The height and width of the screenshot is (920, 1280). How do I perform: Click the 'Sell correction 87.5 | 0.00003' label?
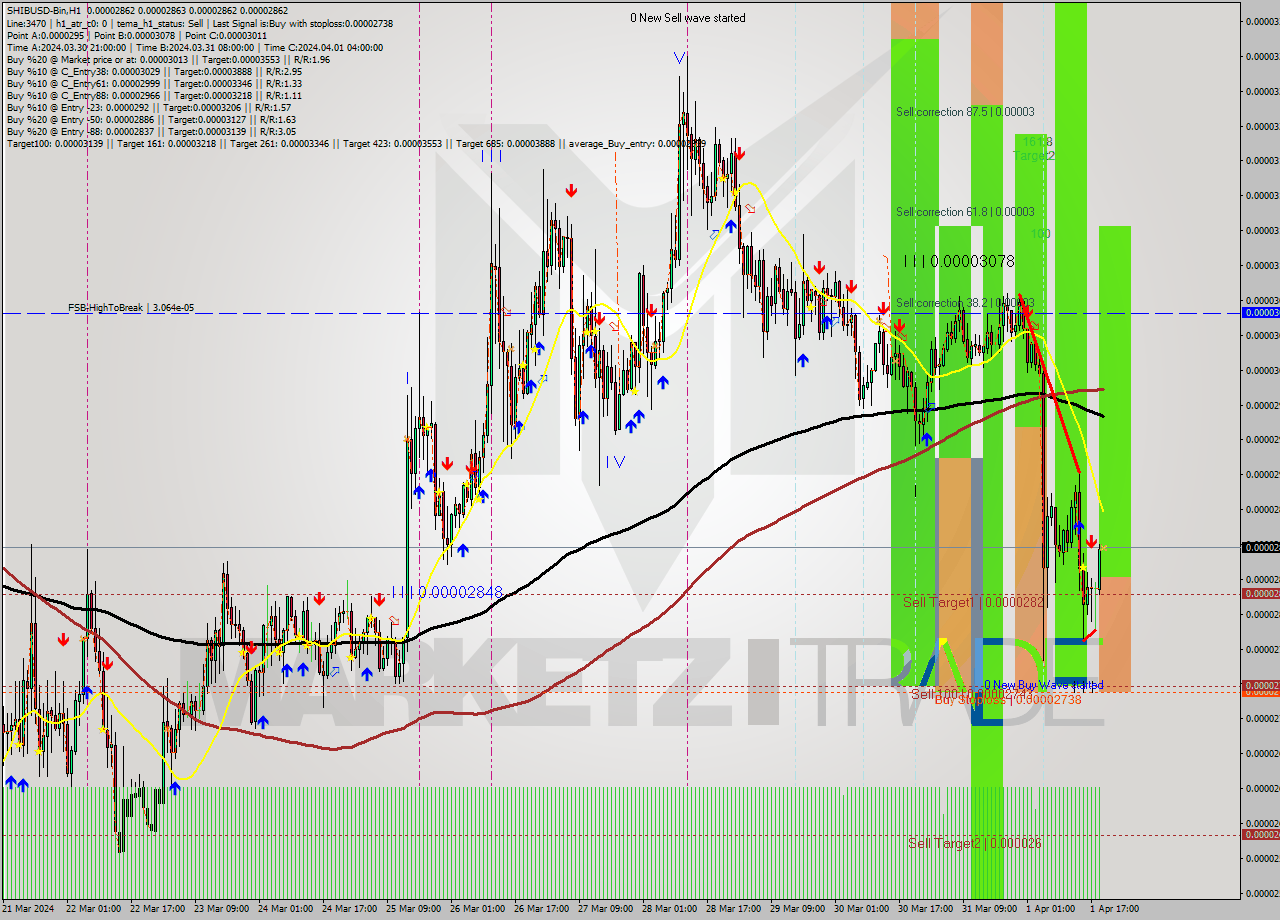coord(965,112)
